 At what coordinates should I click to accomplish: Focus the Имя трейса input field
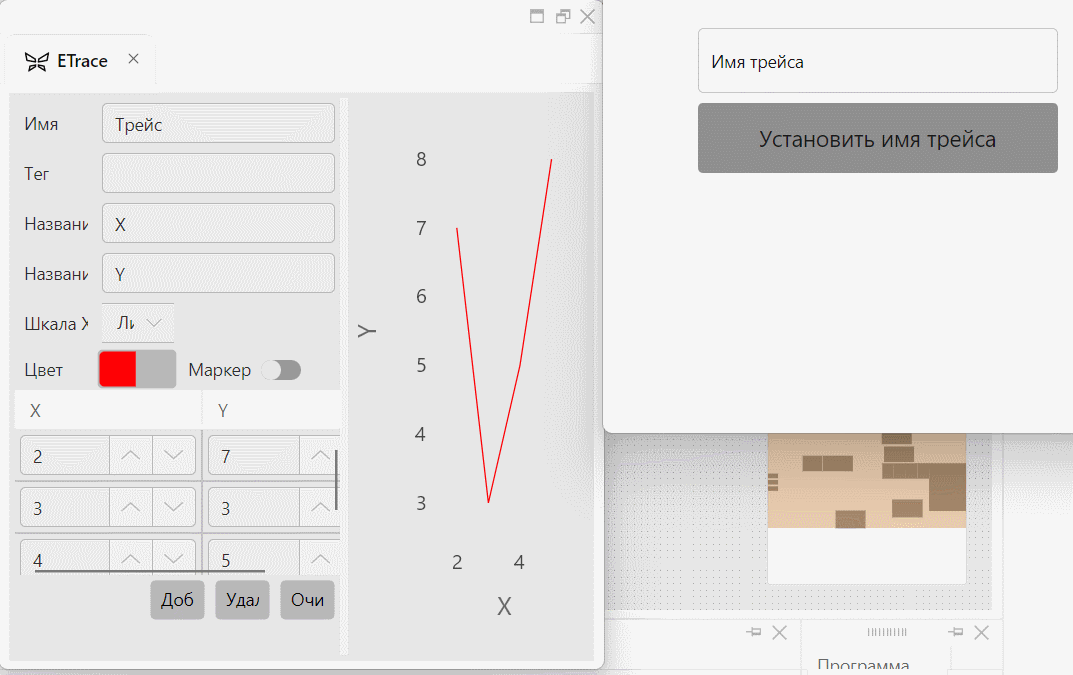click(x=878, y=61)
